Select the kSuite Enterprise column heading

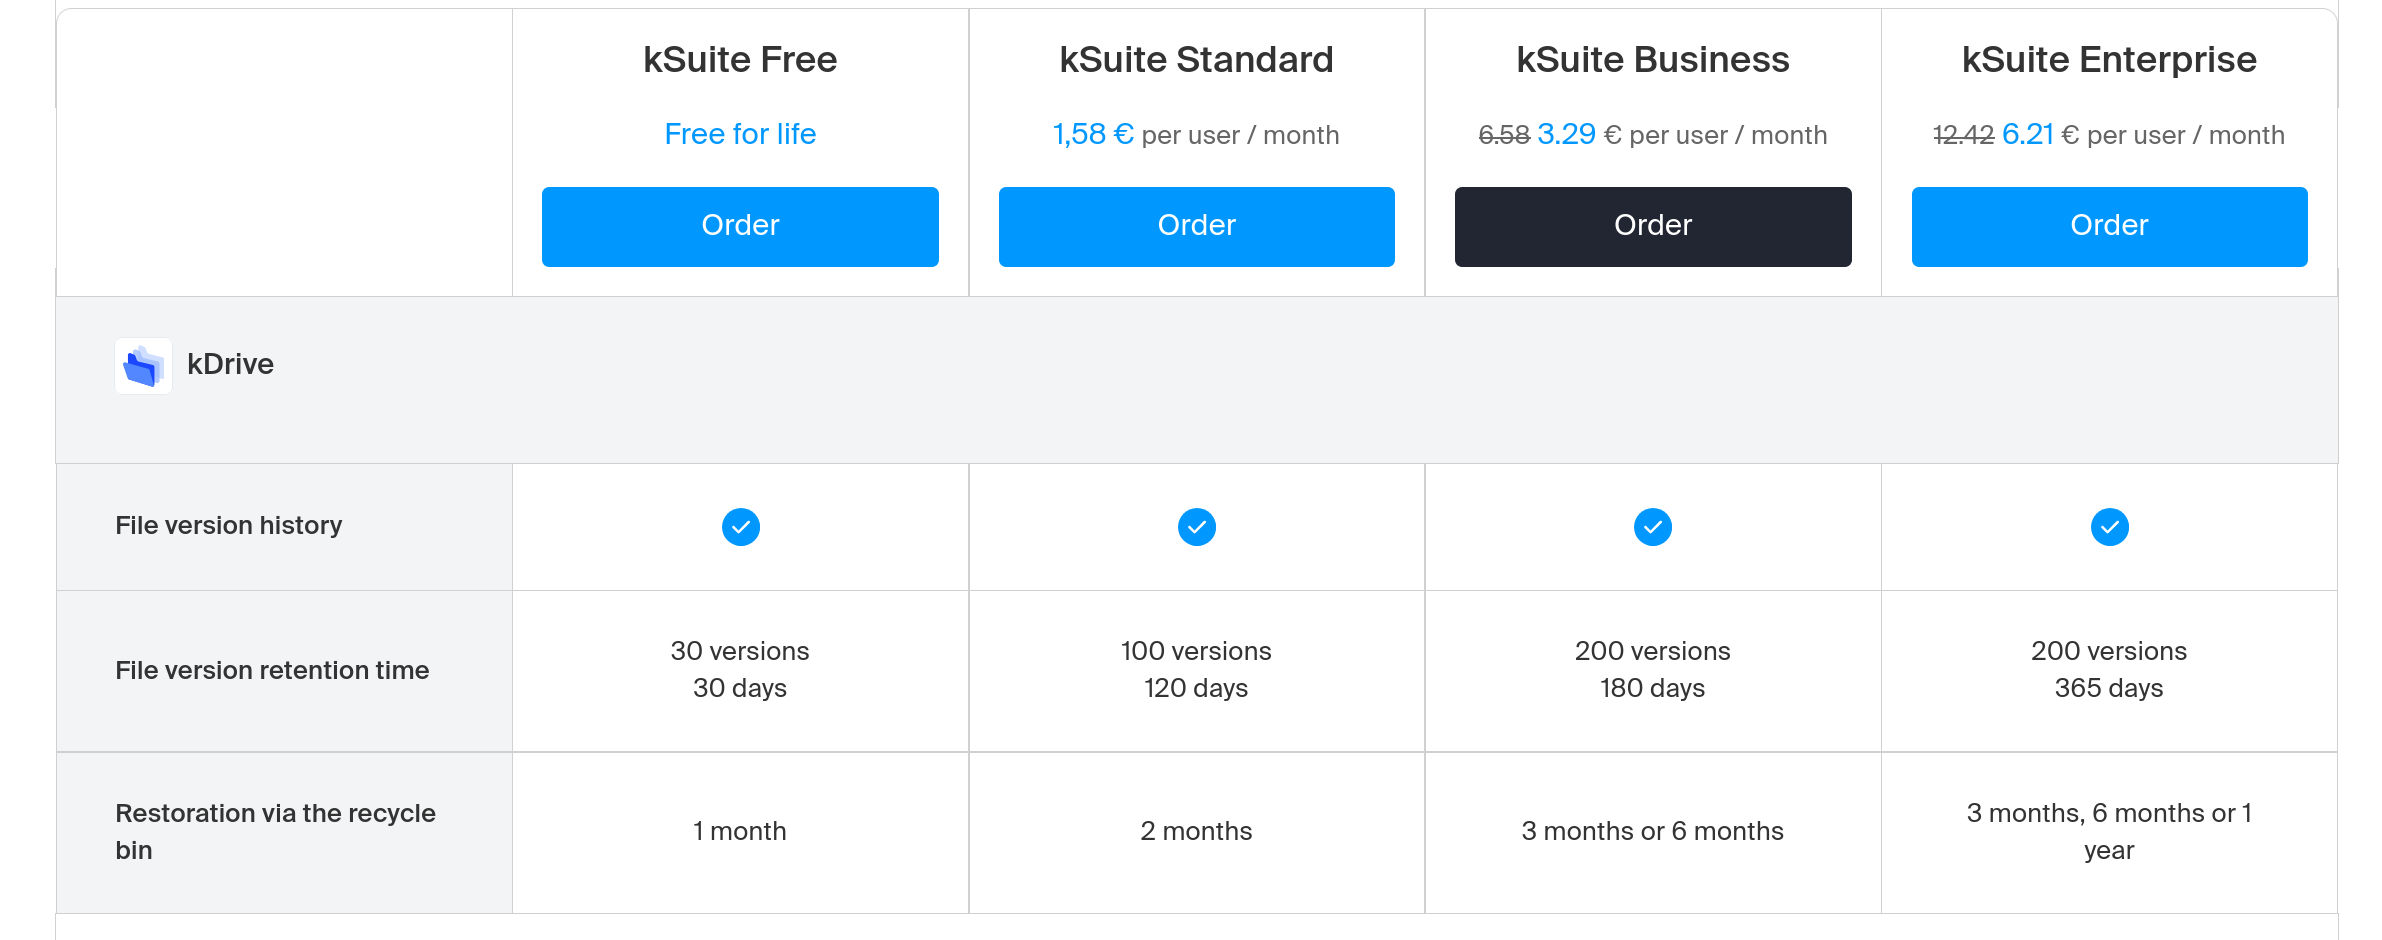coord(2109,60)
